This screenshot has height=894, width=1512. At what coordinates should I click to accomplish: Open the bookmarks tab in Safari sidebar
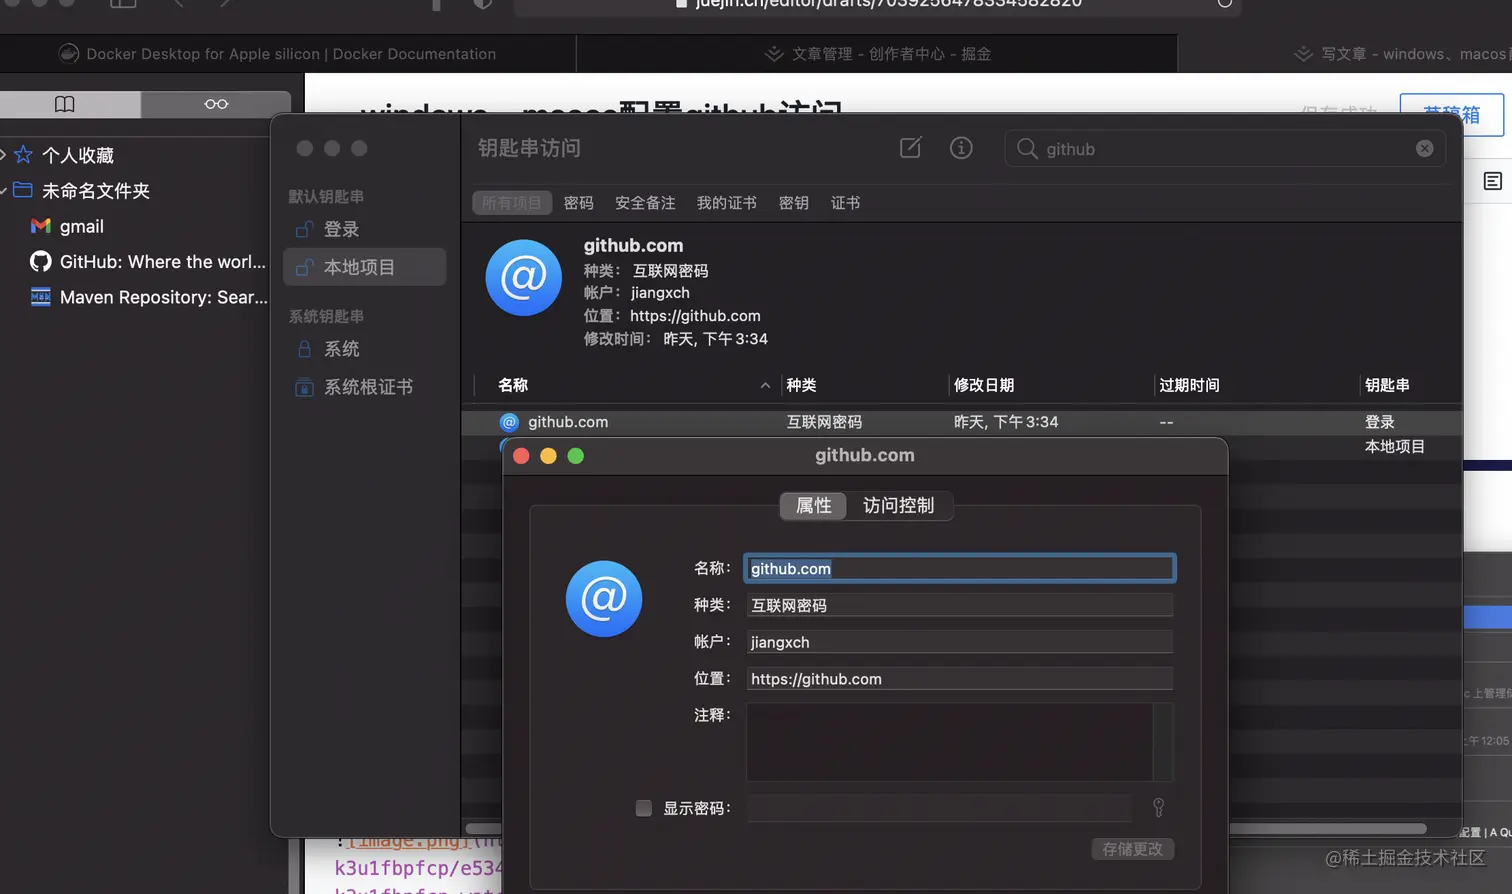coord(65,104)
